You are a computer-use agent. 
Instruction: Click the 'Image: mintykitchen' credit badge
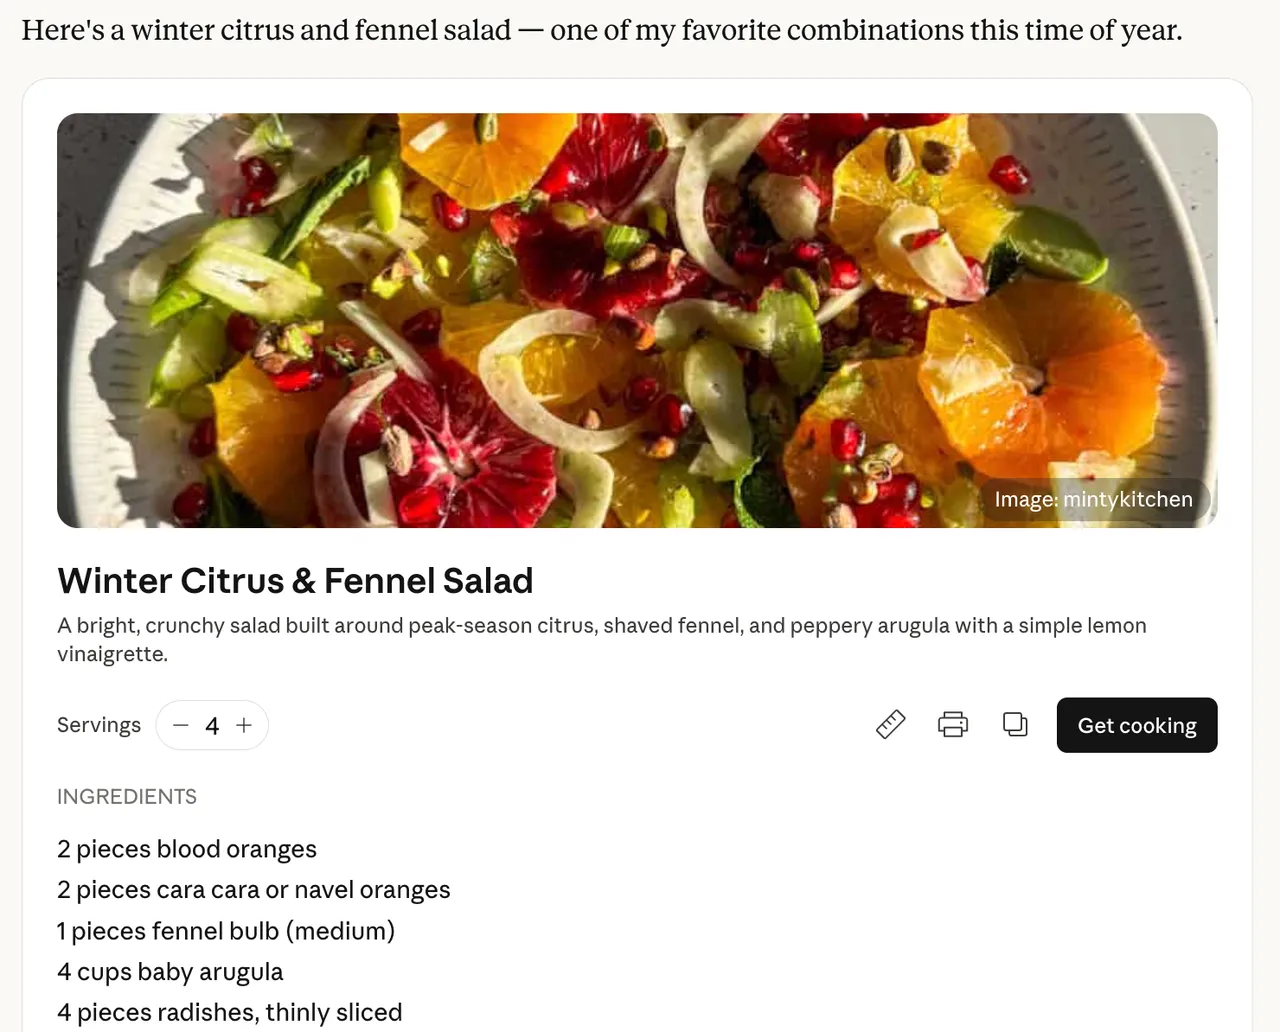pyautogui.click(x=1093, y=500)
